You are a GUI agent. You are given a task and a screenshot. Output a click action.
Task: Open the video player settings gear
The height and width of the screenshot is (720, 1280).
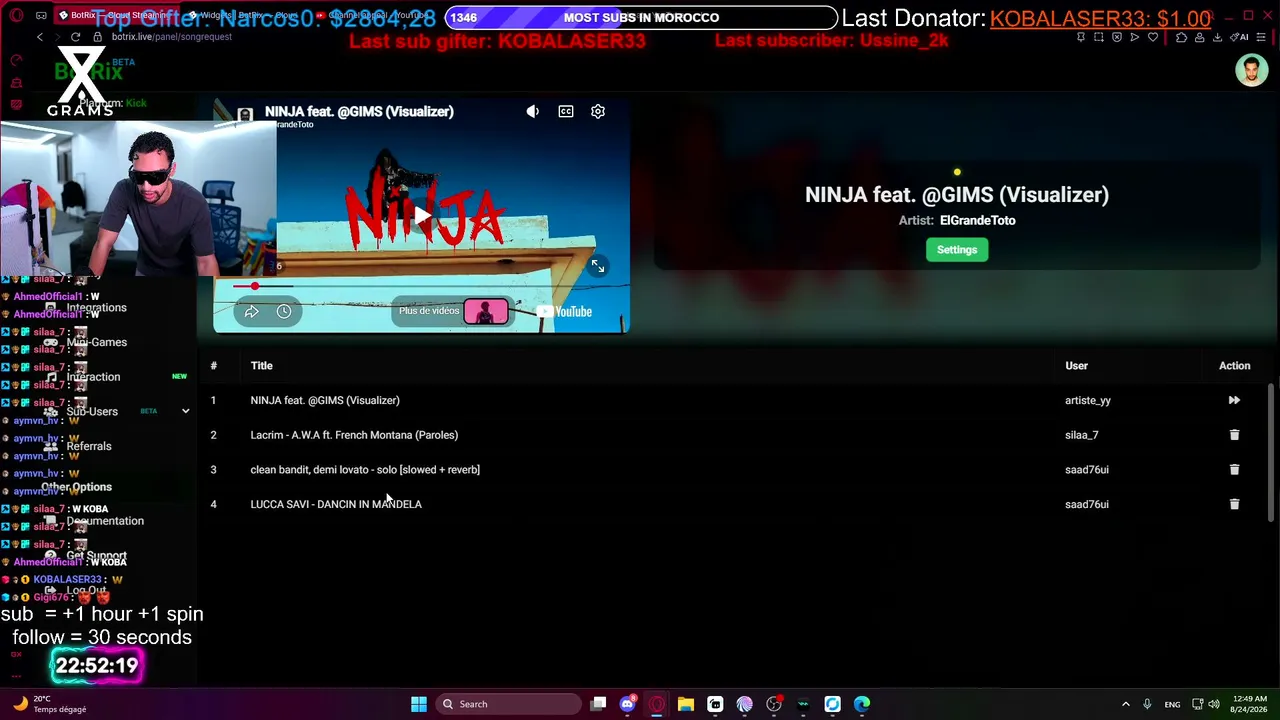[x=598, y=111]
